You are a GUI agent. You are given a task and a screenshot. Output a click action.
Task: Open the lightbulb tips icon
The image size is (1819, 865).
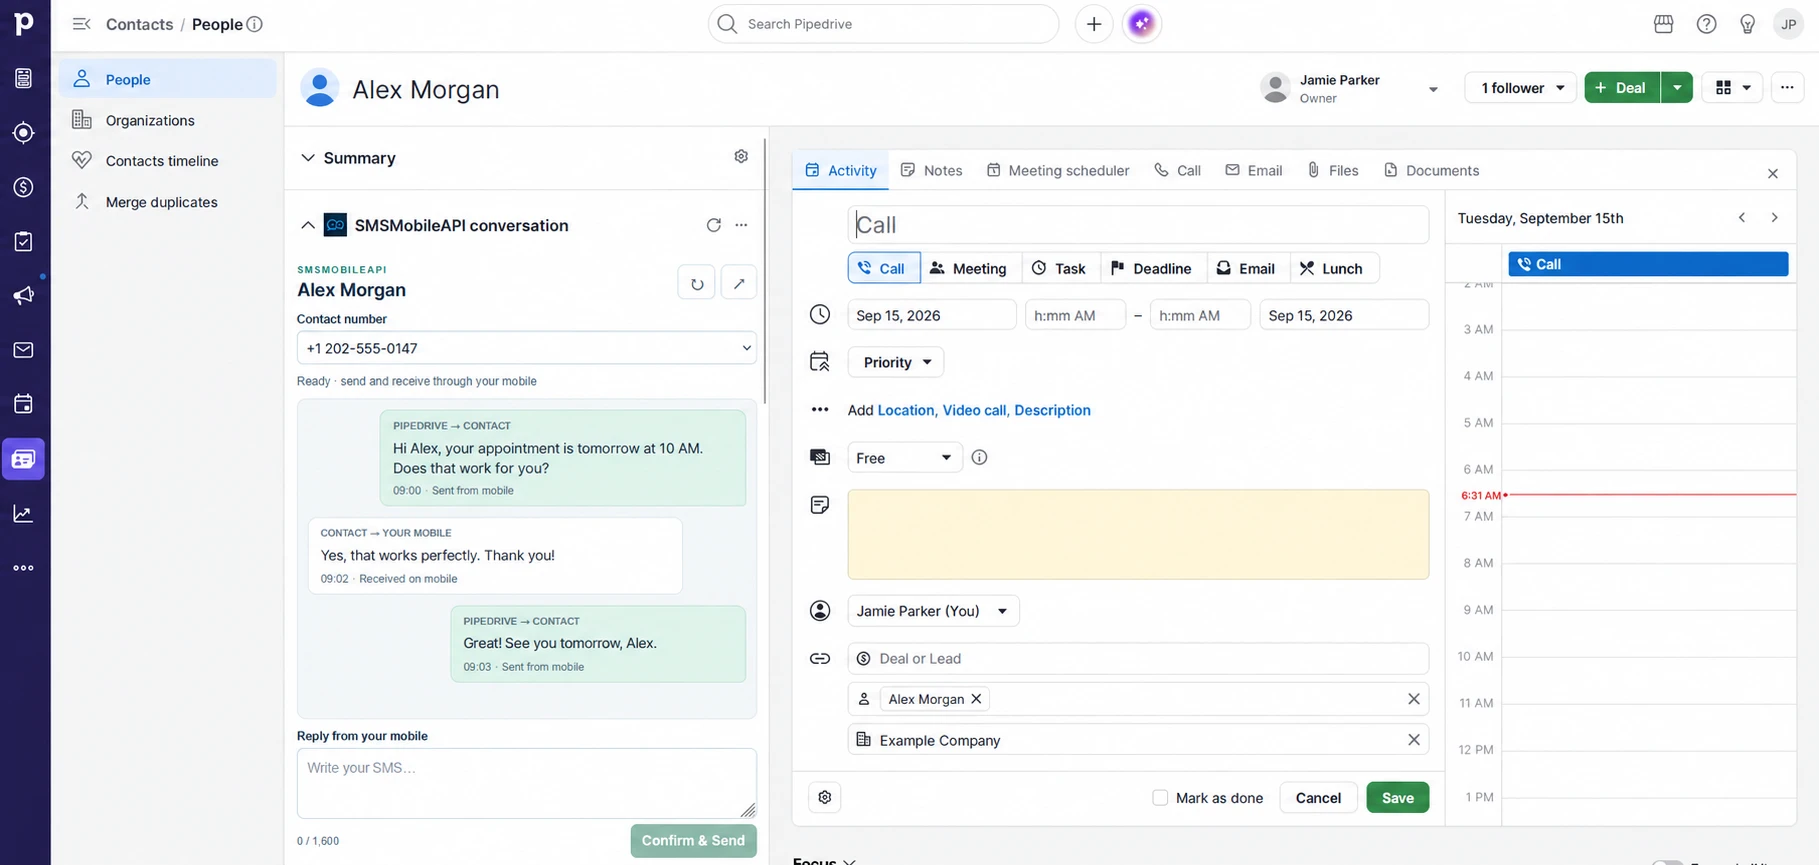pos(1748,24)
